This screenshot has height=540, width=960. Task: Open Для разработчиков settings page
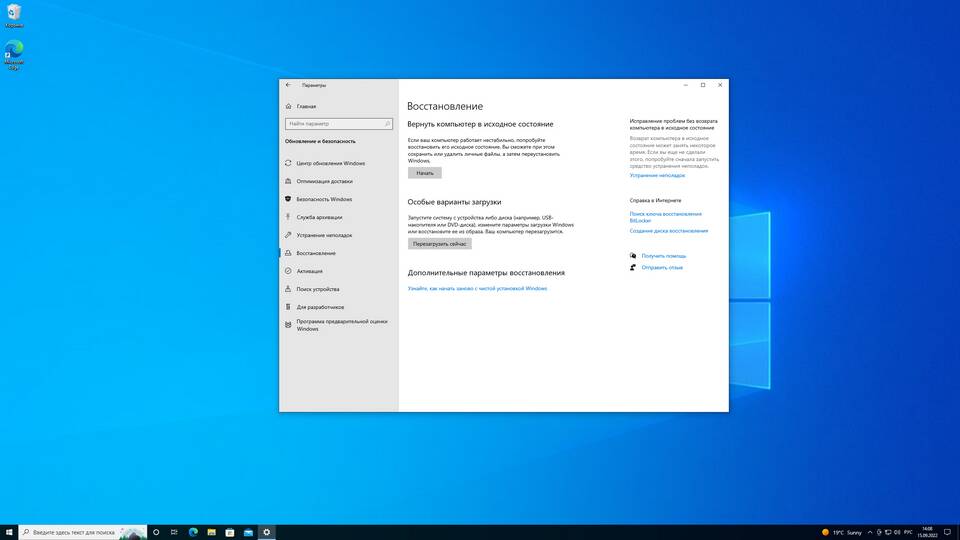(x=320, y=307)
